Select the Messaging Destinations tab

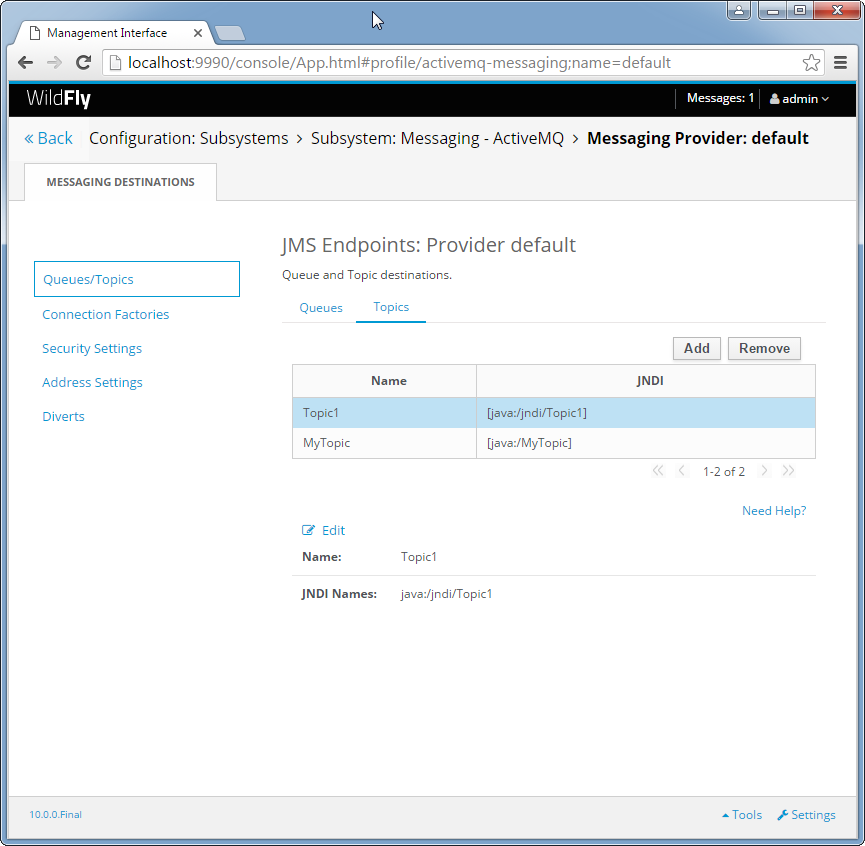120,182
